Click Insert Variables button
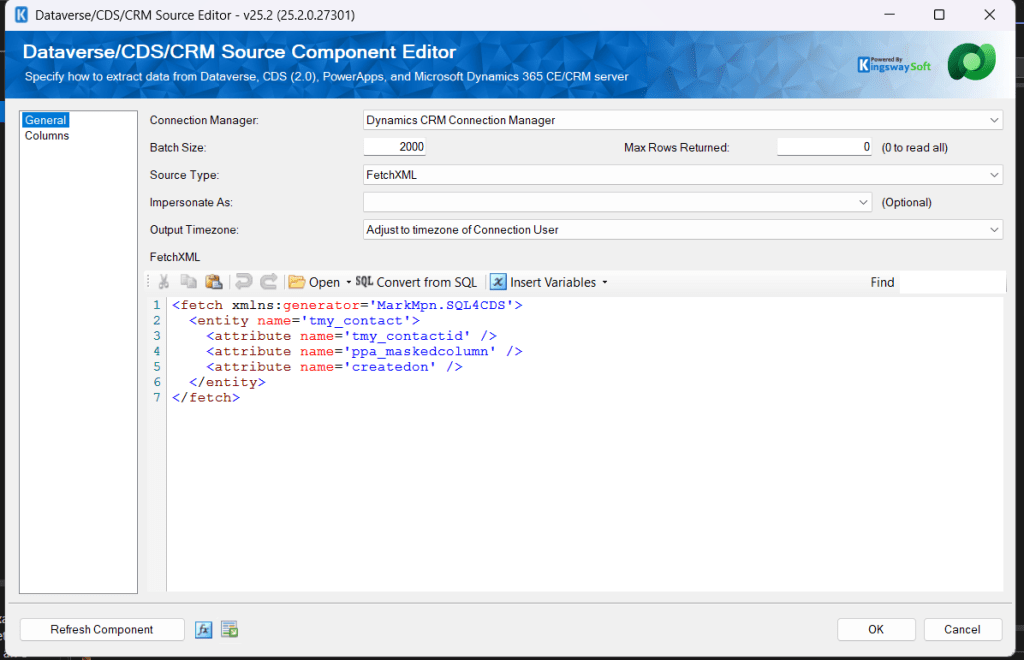The width and height of the screenshot is (1024, 660). [543, 282]
